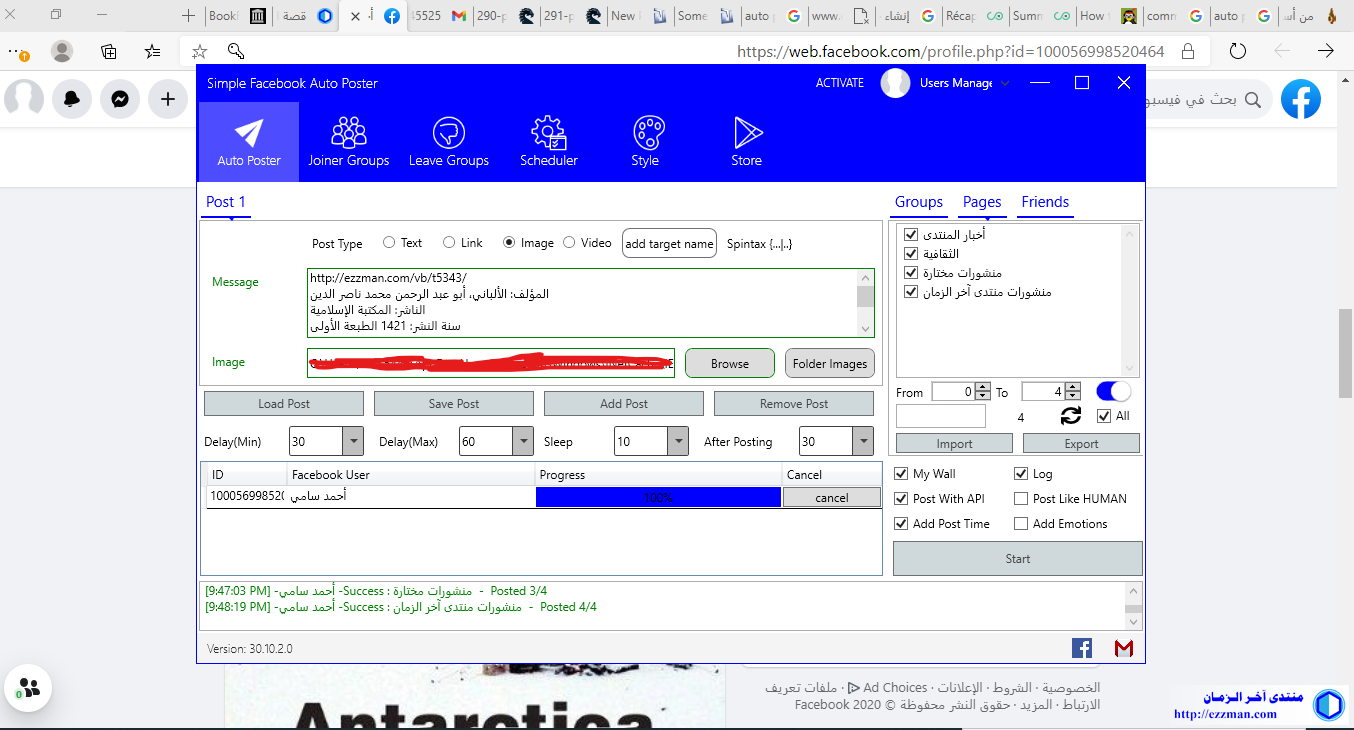Open the Store icon
Viewport: 1354px width, 730px height.
coord(746,141)
